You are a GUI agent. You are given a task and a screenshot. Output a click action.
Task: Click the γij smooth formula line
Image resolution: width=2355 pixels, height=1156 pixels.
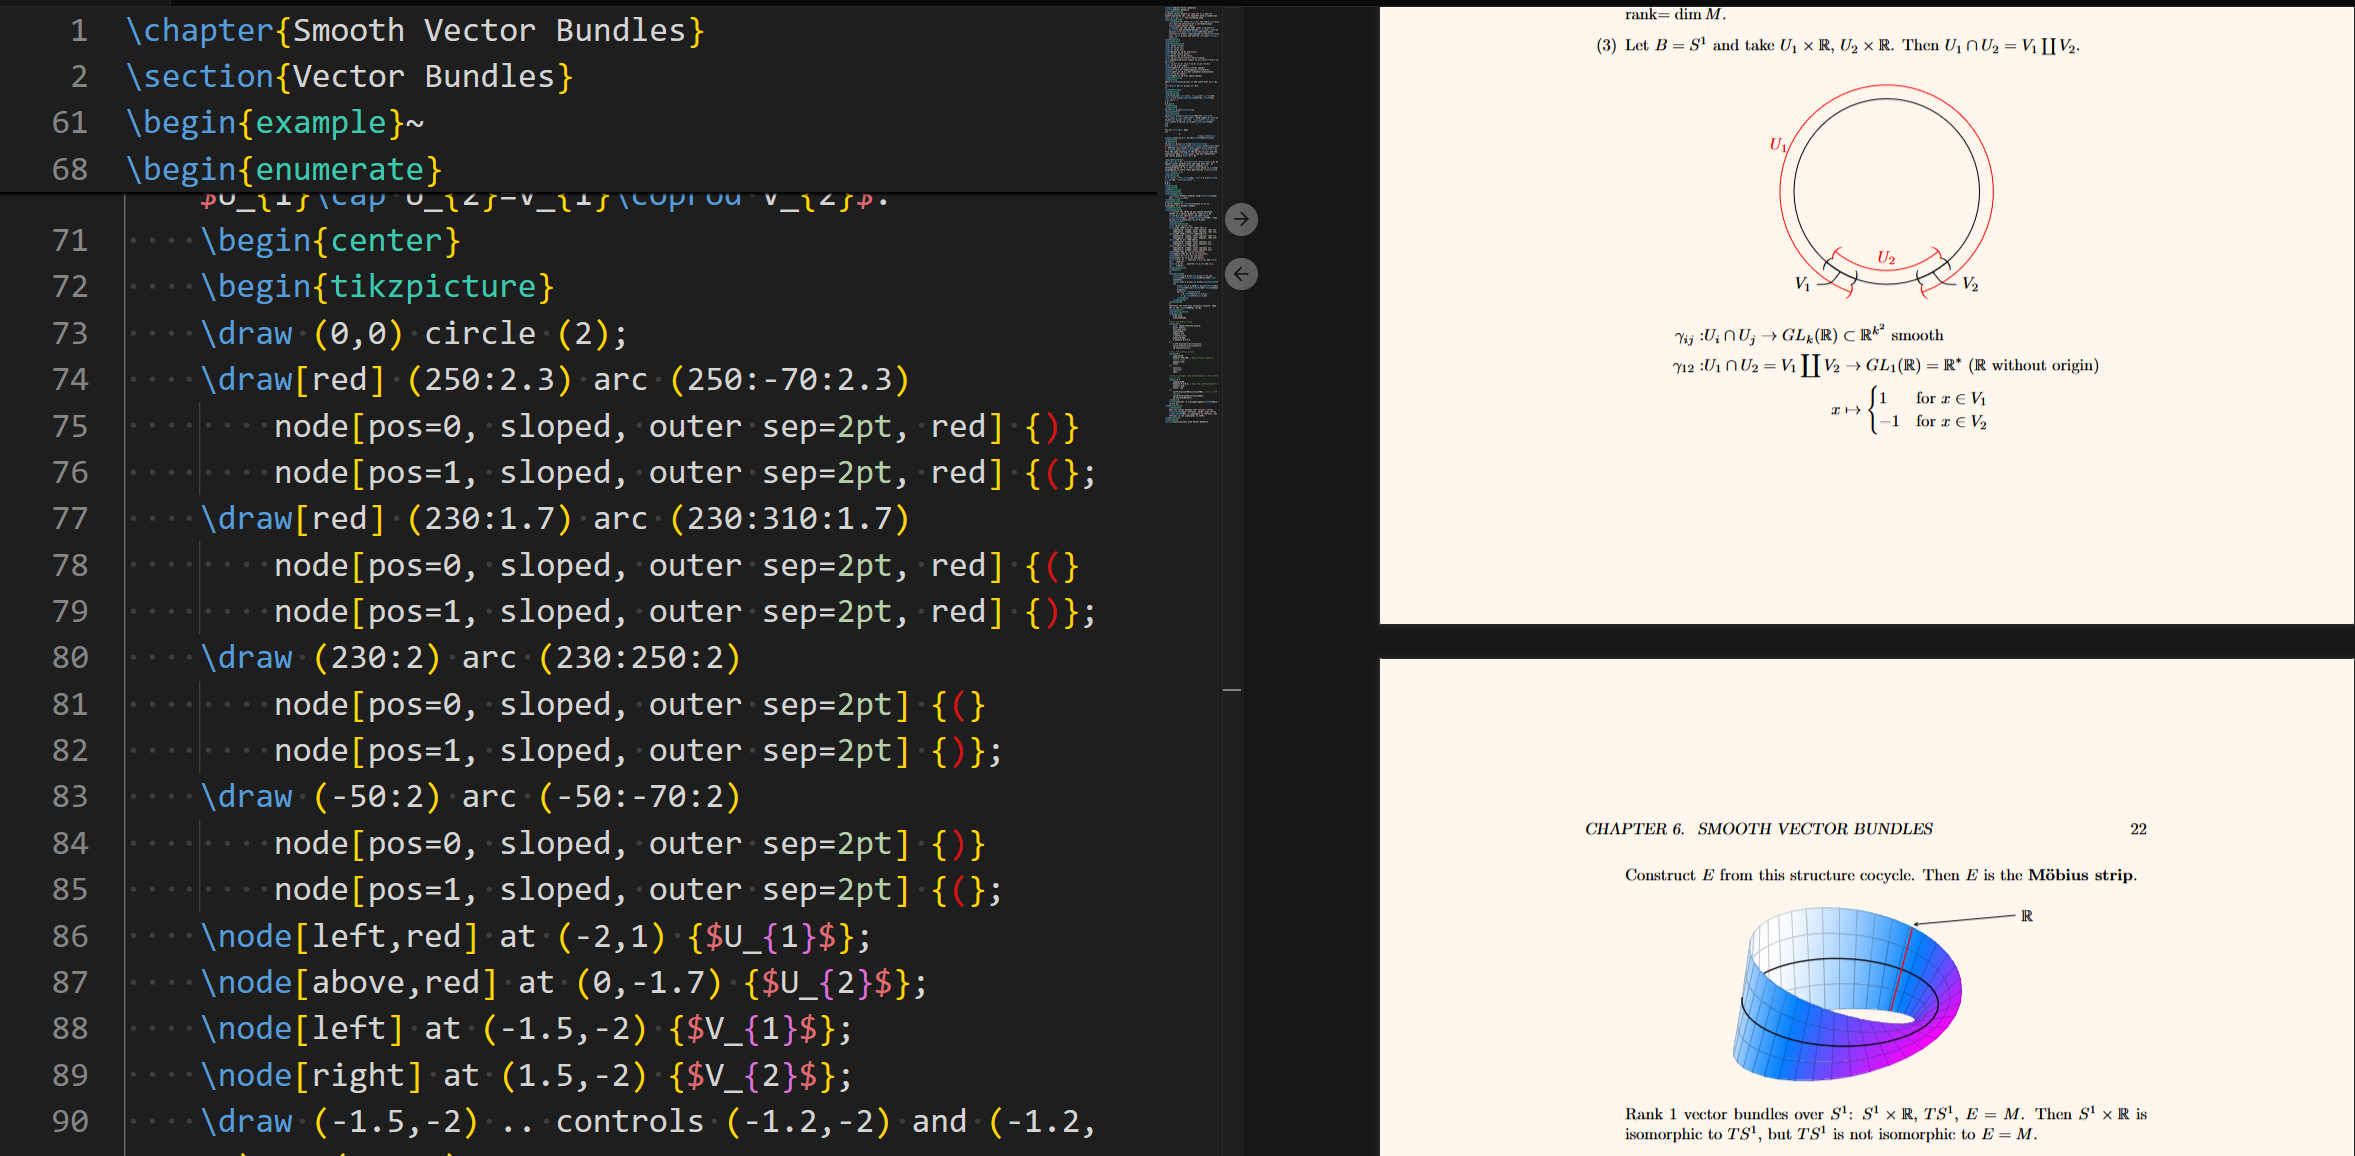tap(1808, 335)
